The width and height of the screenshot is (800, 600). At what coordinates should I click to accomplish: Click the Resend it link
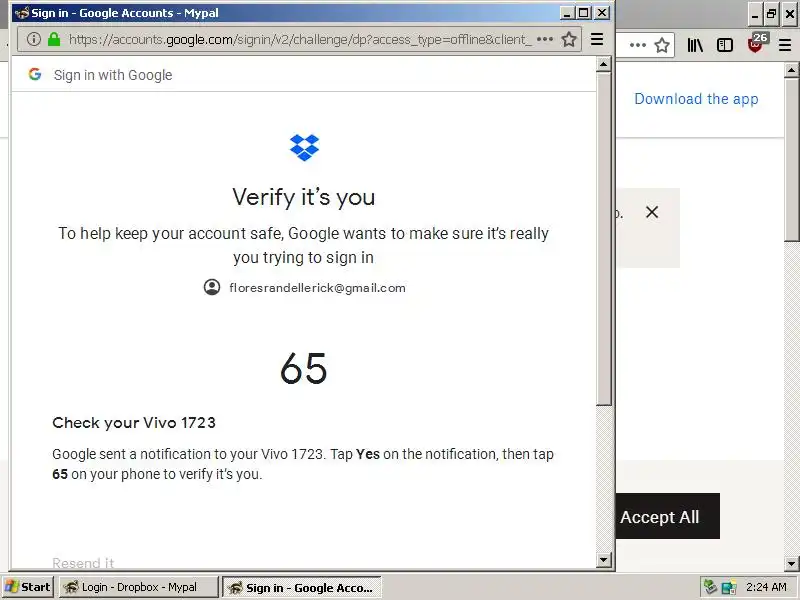tap(83, 563)
